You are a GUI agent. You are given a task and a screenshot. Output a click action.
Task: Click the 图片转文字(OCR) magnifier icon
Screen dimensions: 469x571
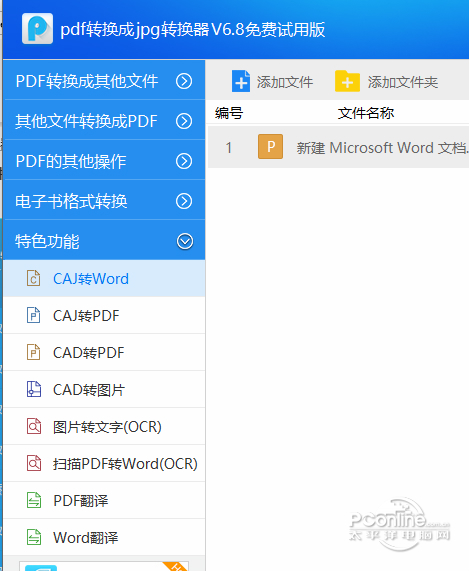[34, 426]
